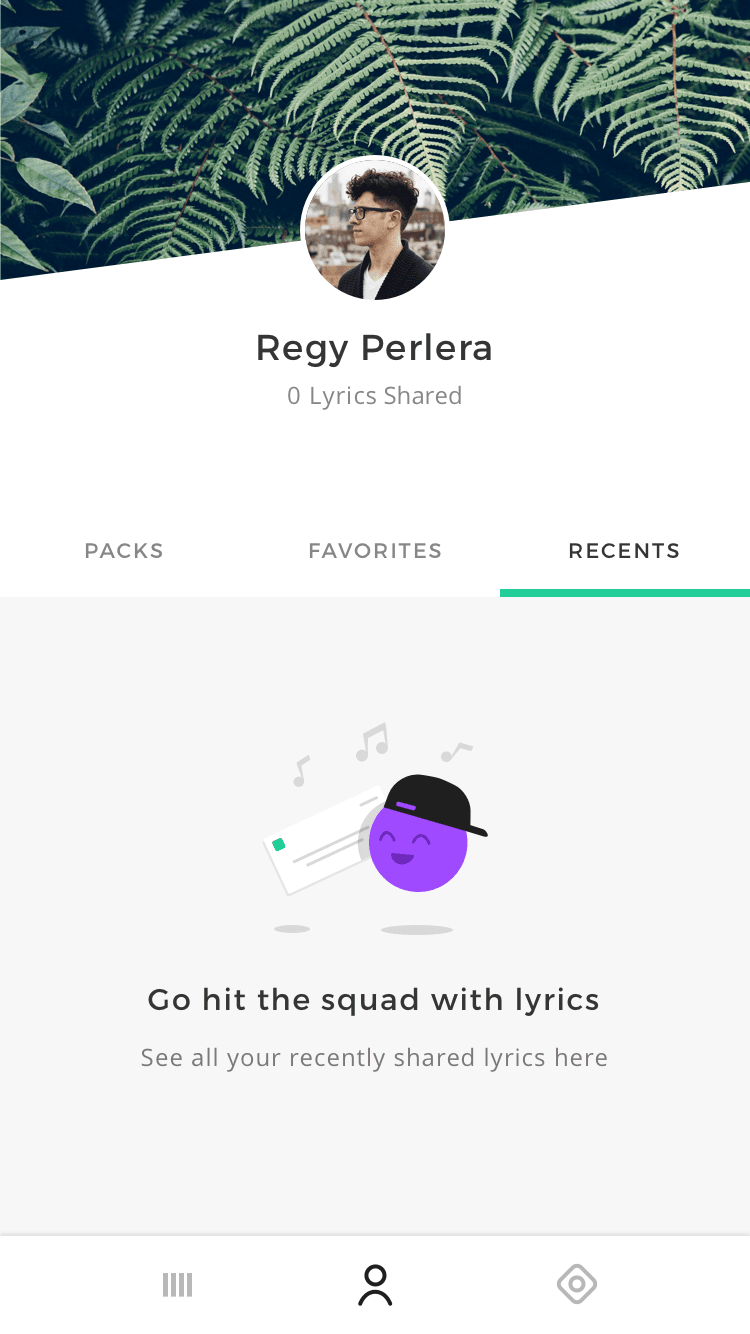Tap the double music note above illustration
This screenshot has height=1334, width=750.
373,743
